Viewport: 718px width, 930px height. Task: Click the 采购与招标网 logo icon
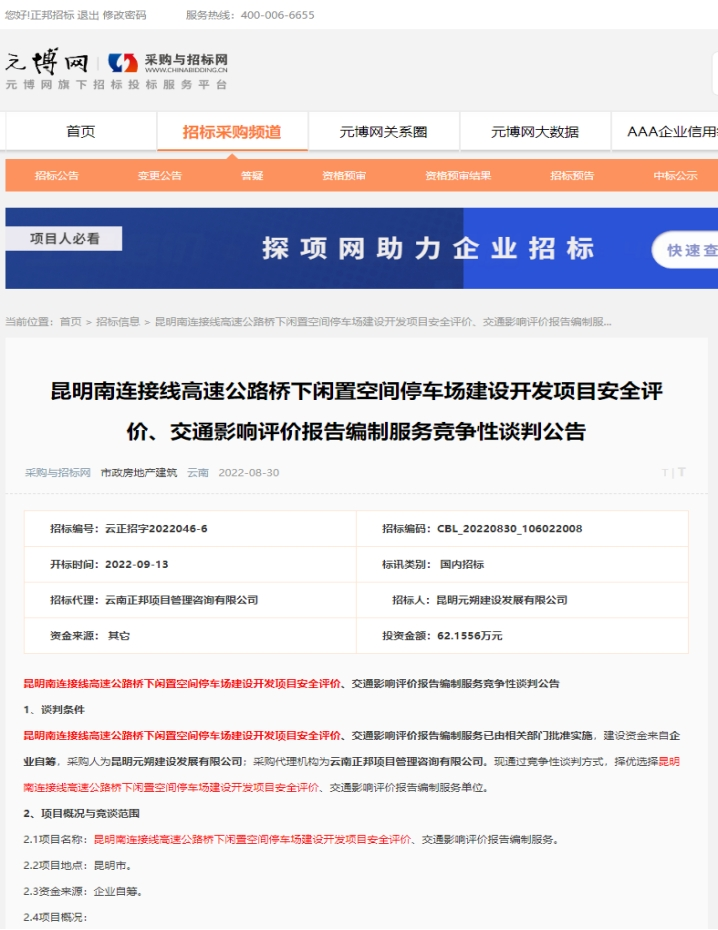[x=123, y=63]
